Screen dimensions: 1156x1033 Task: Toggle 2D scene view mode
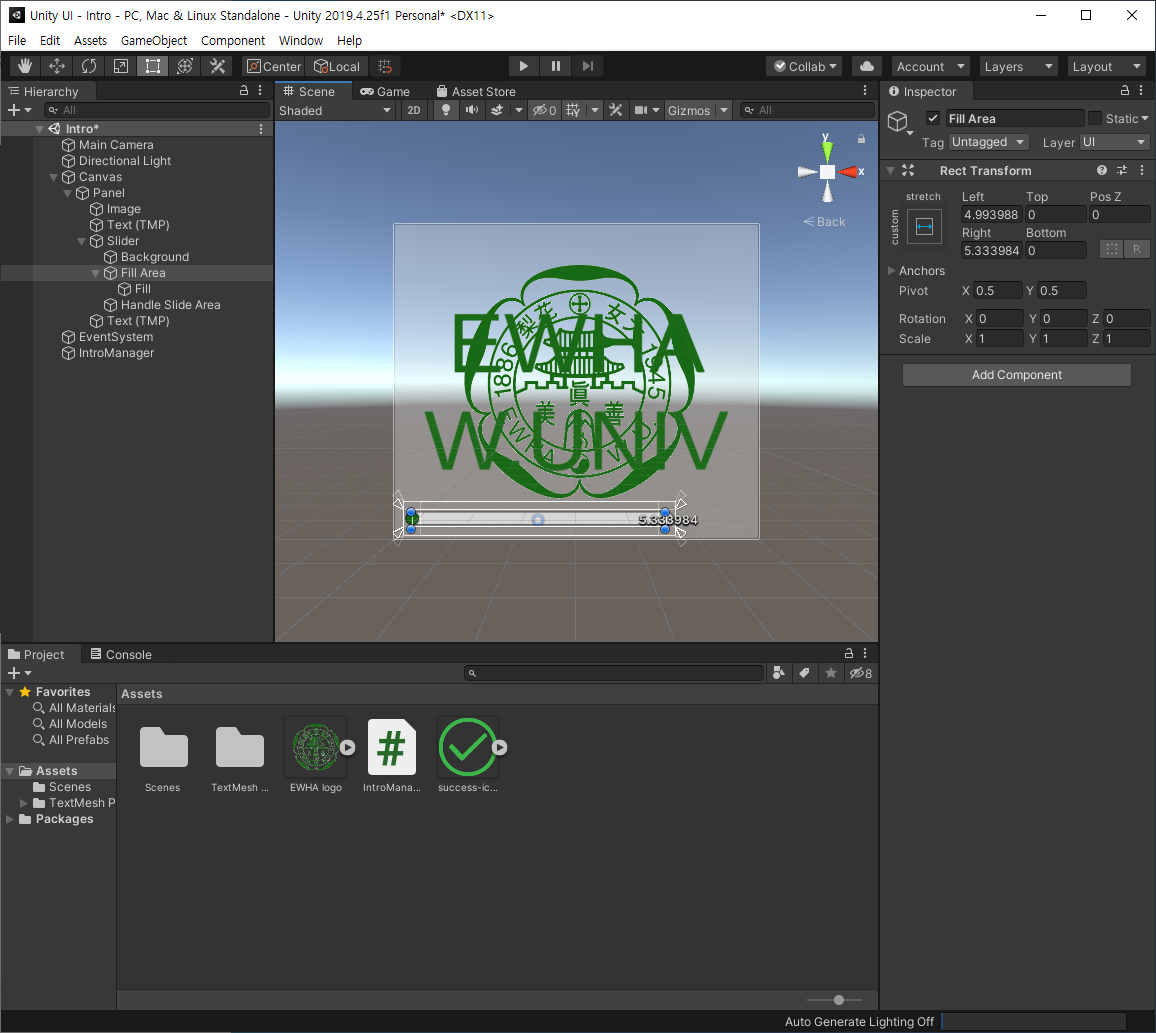click(x=414, y=110)
